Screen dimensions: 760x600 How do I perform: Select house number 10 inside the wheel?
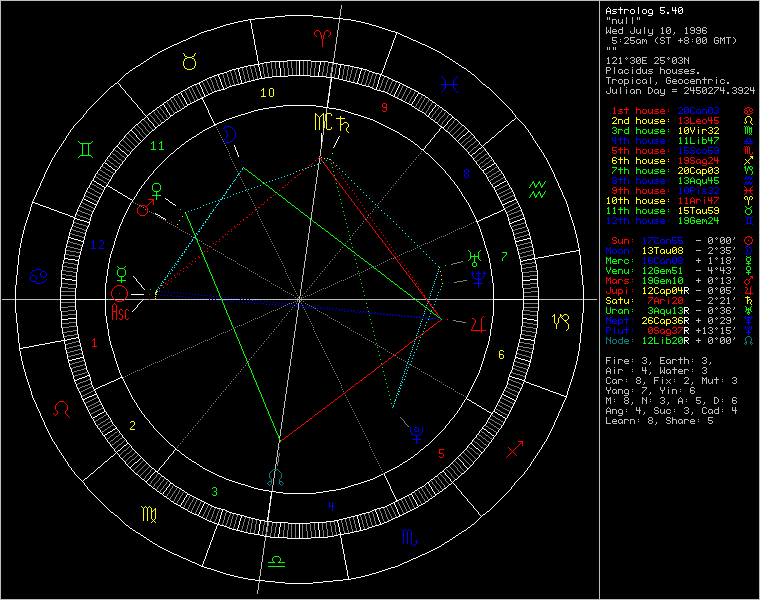267,93
